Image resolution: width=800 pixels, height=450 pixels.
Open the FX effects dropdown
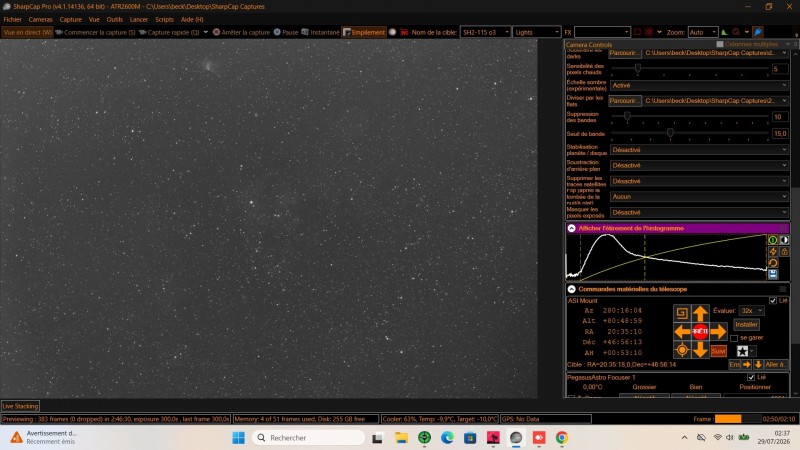[x=602, y=32]
